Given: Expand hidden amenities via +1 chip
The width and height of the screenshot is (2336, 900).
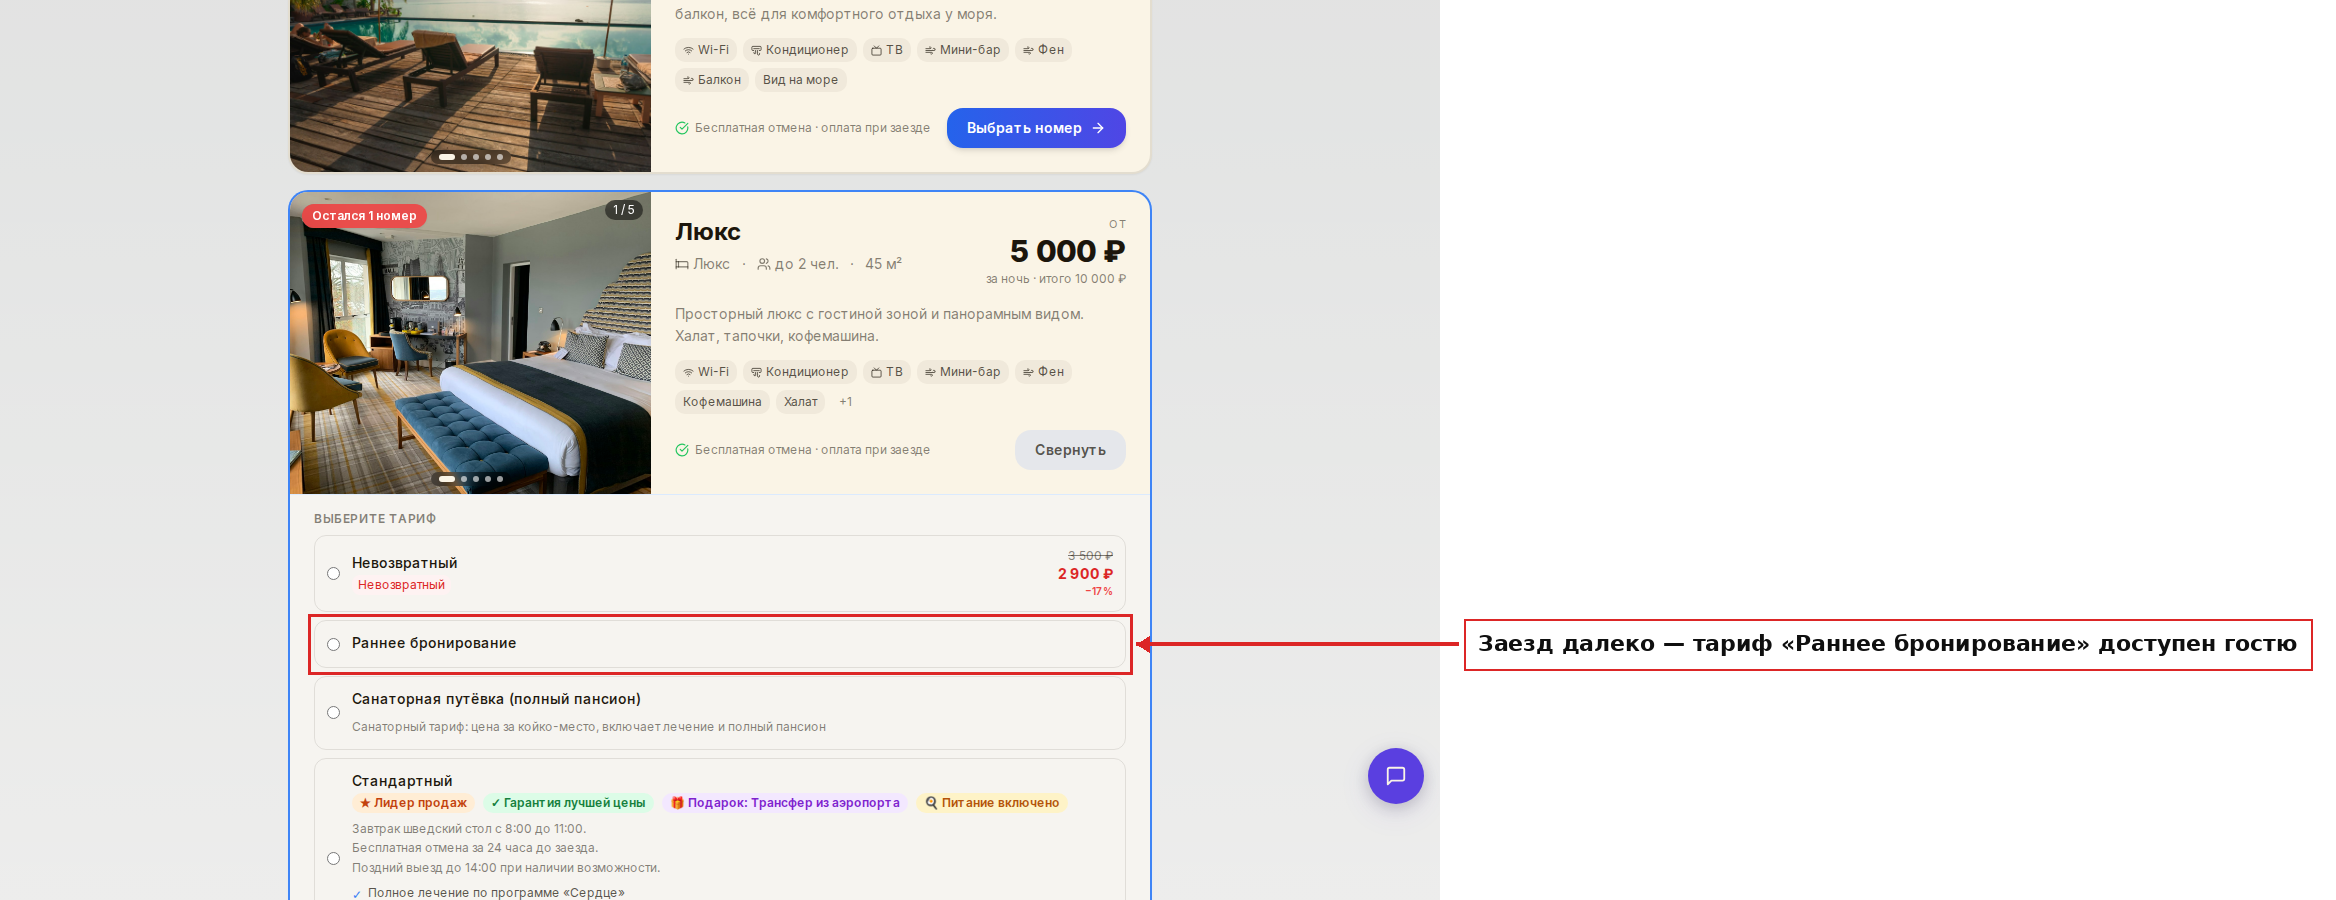Looking at the screenshot, I should [x=846, y=402].
